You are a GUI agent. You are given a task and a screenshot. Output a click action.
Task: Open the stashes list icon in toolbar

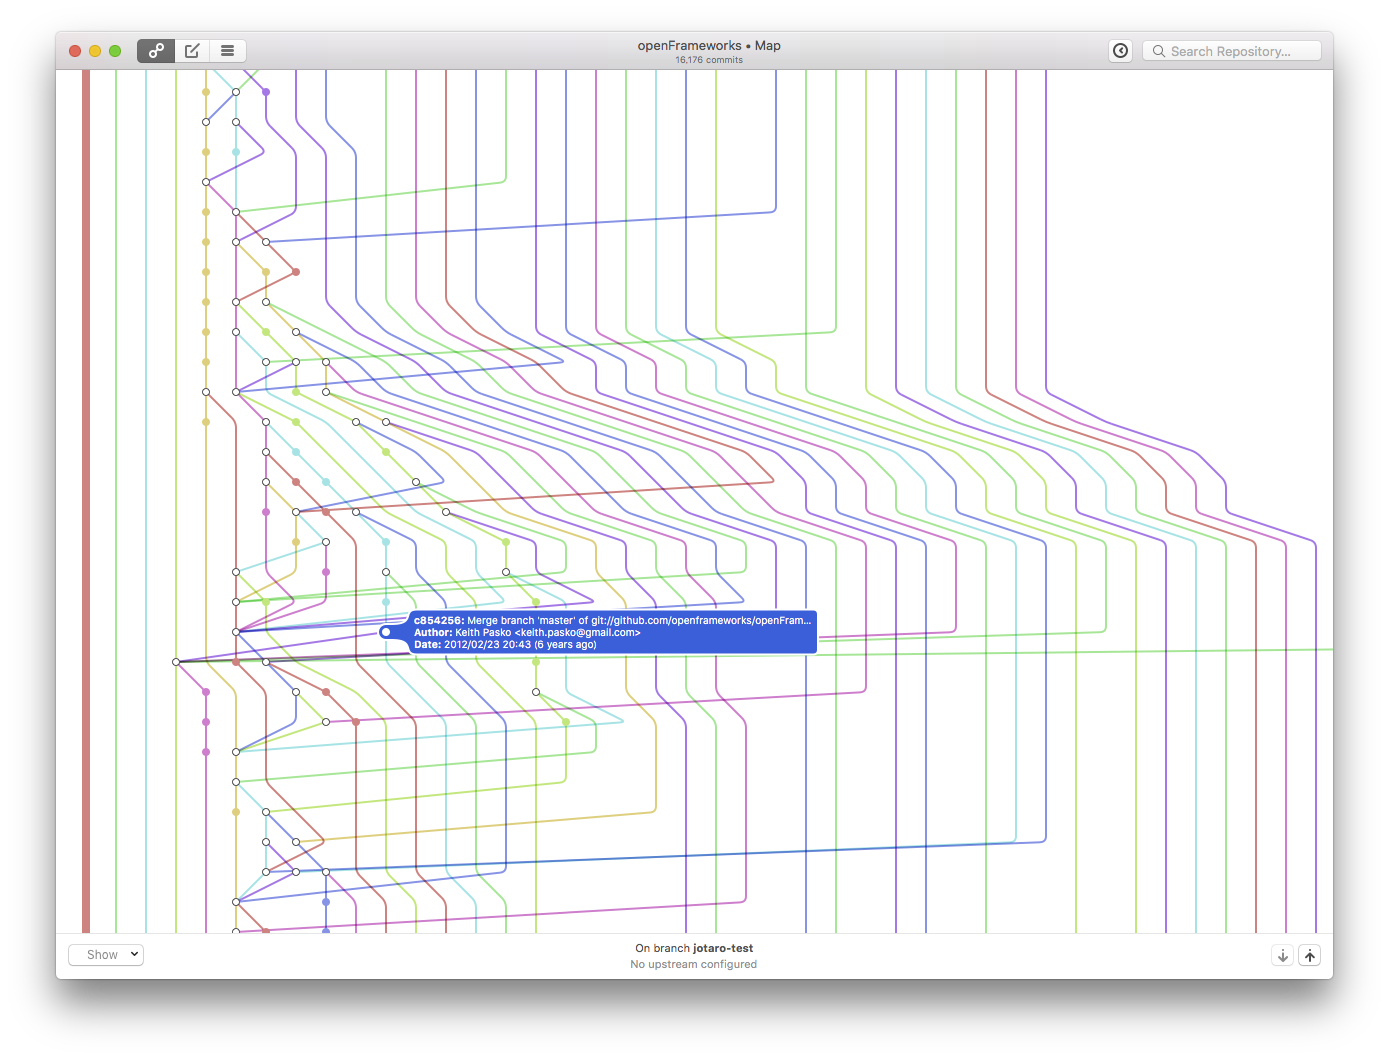tap(228, 51)
